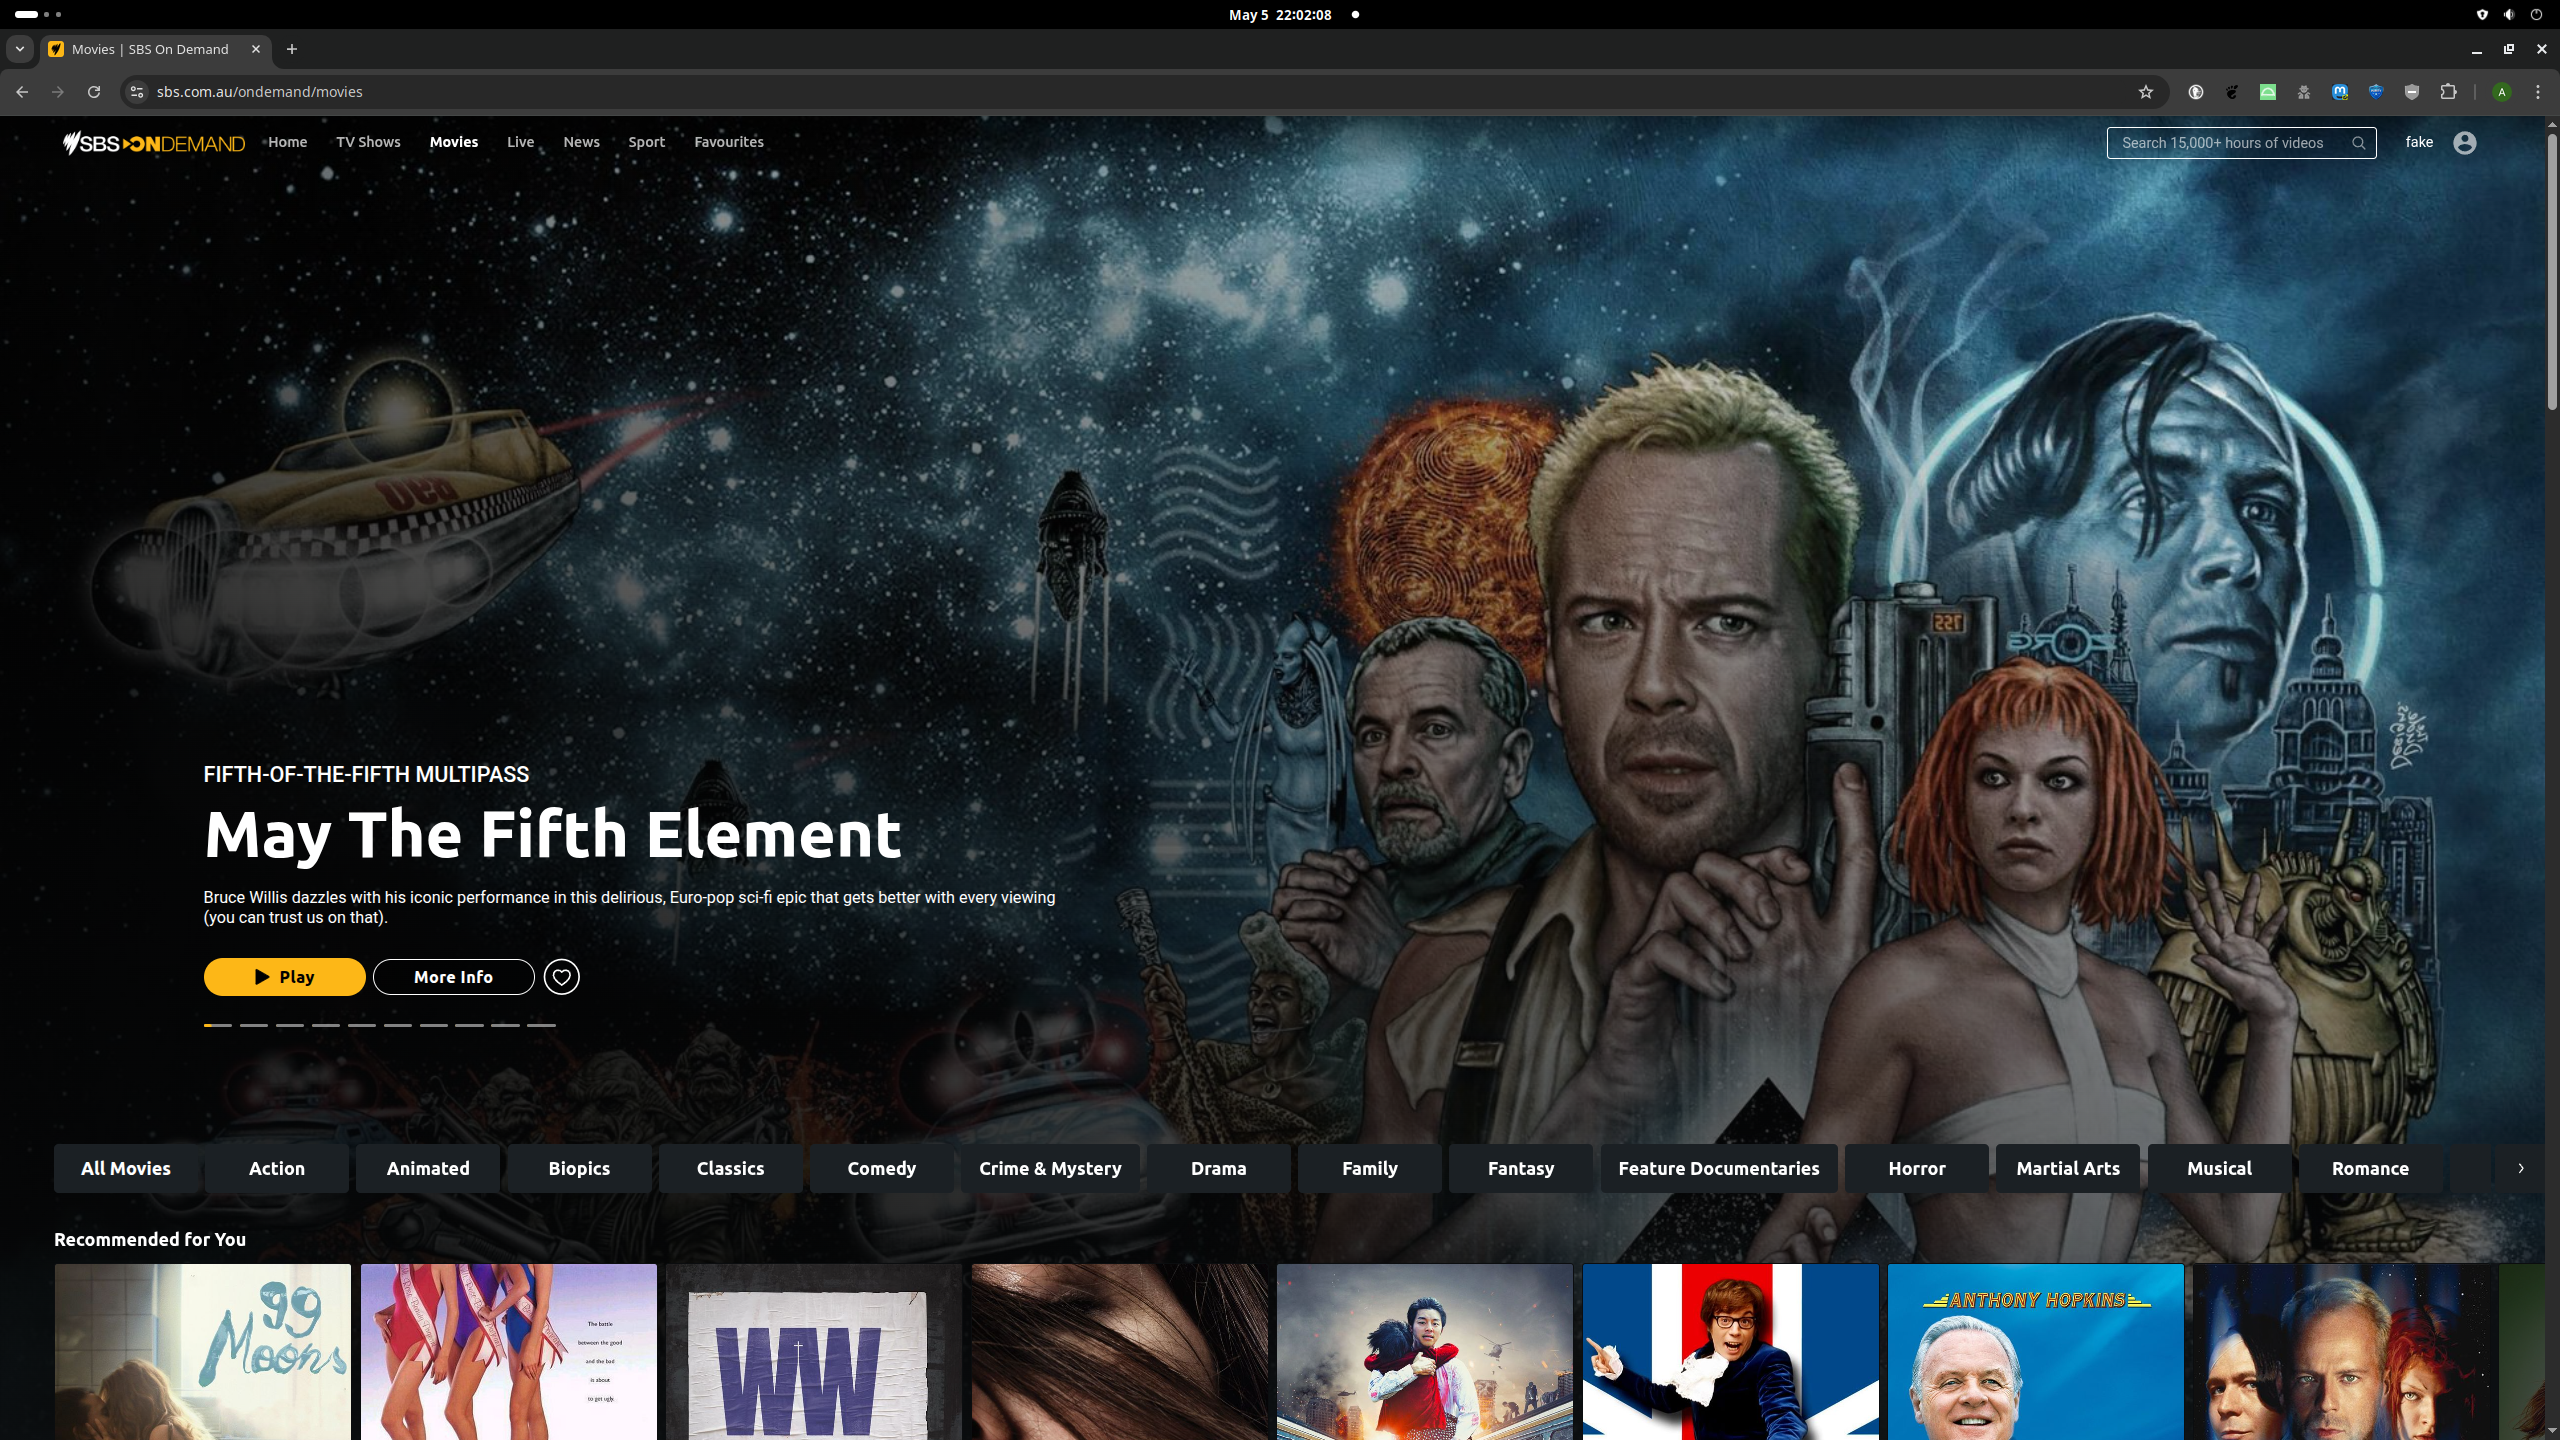Select the Animated genre
2560x1440 pixels.
tap(428, 1168)
